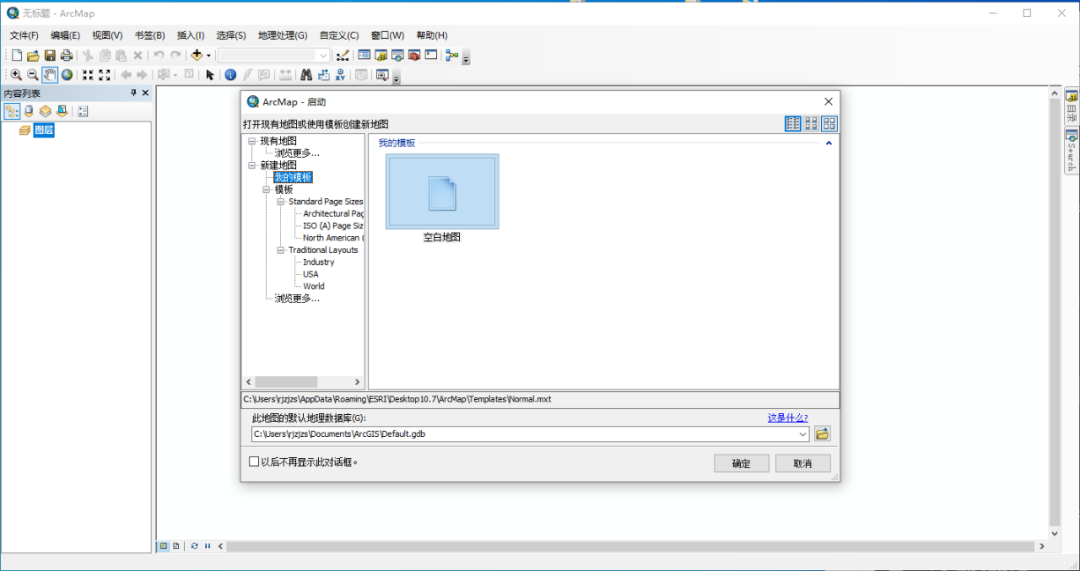Open the default geodatabase path dropdown

[802, 434]
